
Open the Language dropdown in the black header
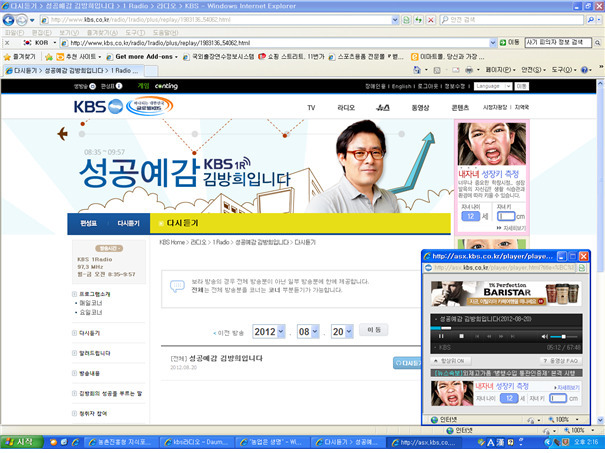(x=493, y=86)
